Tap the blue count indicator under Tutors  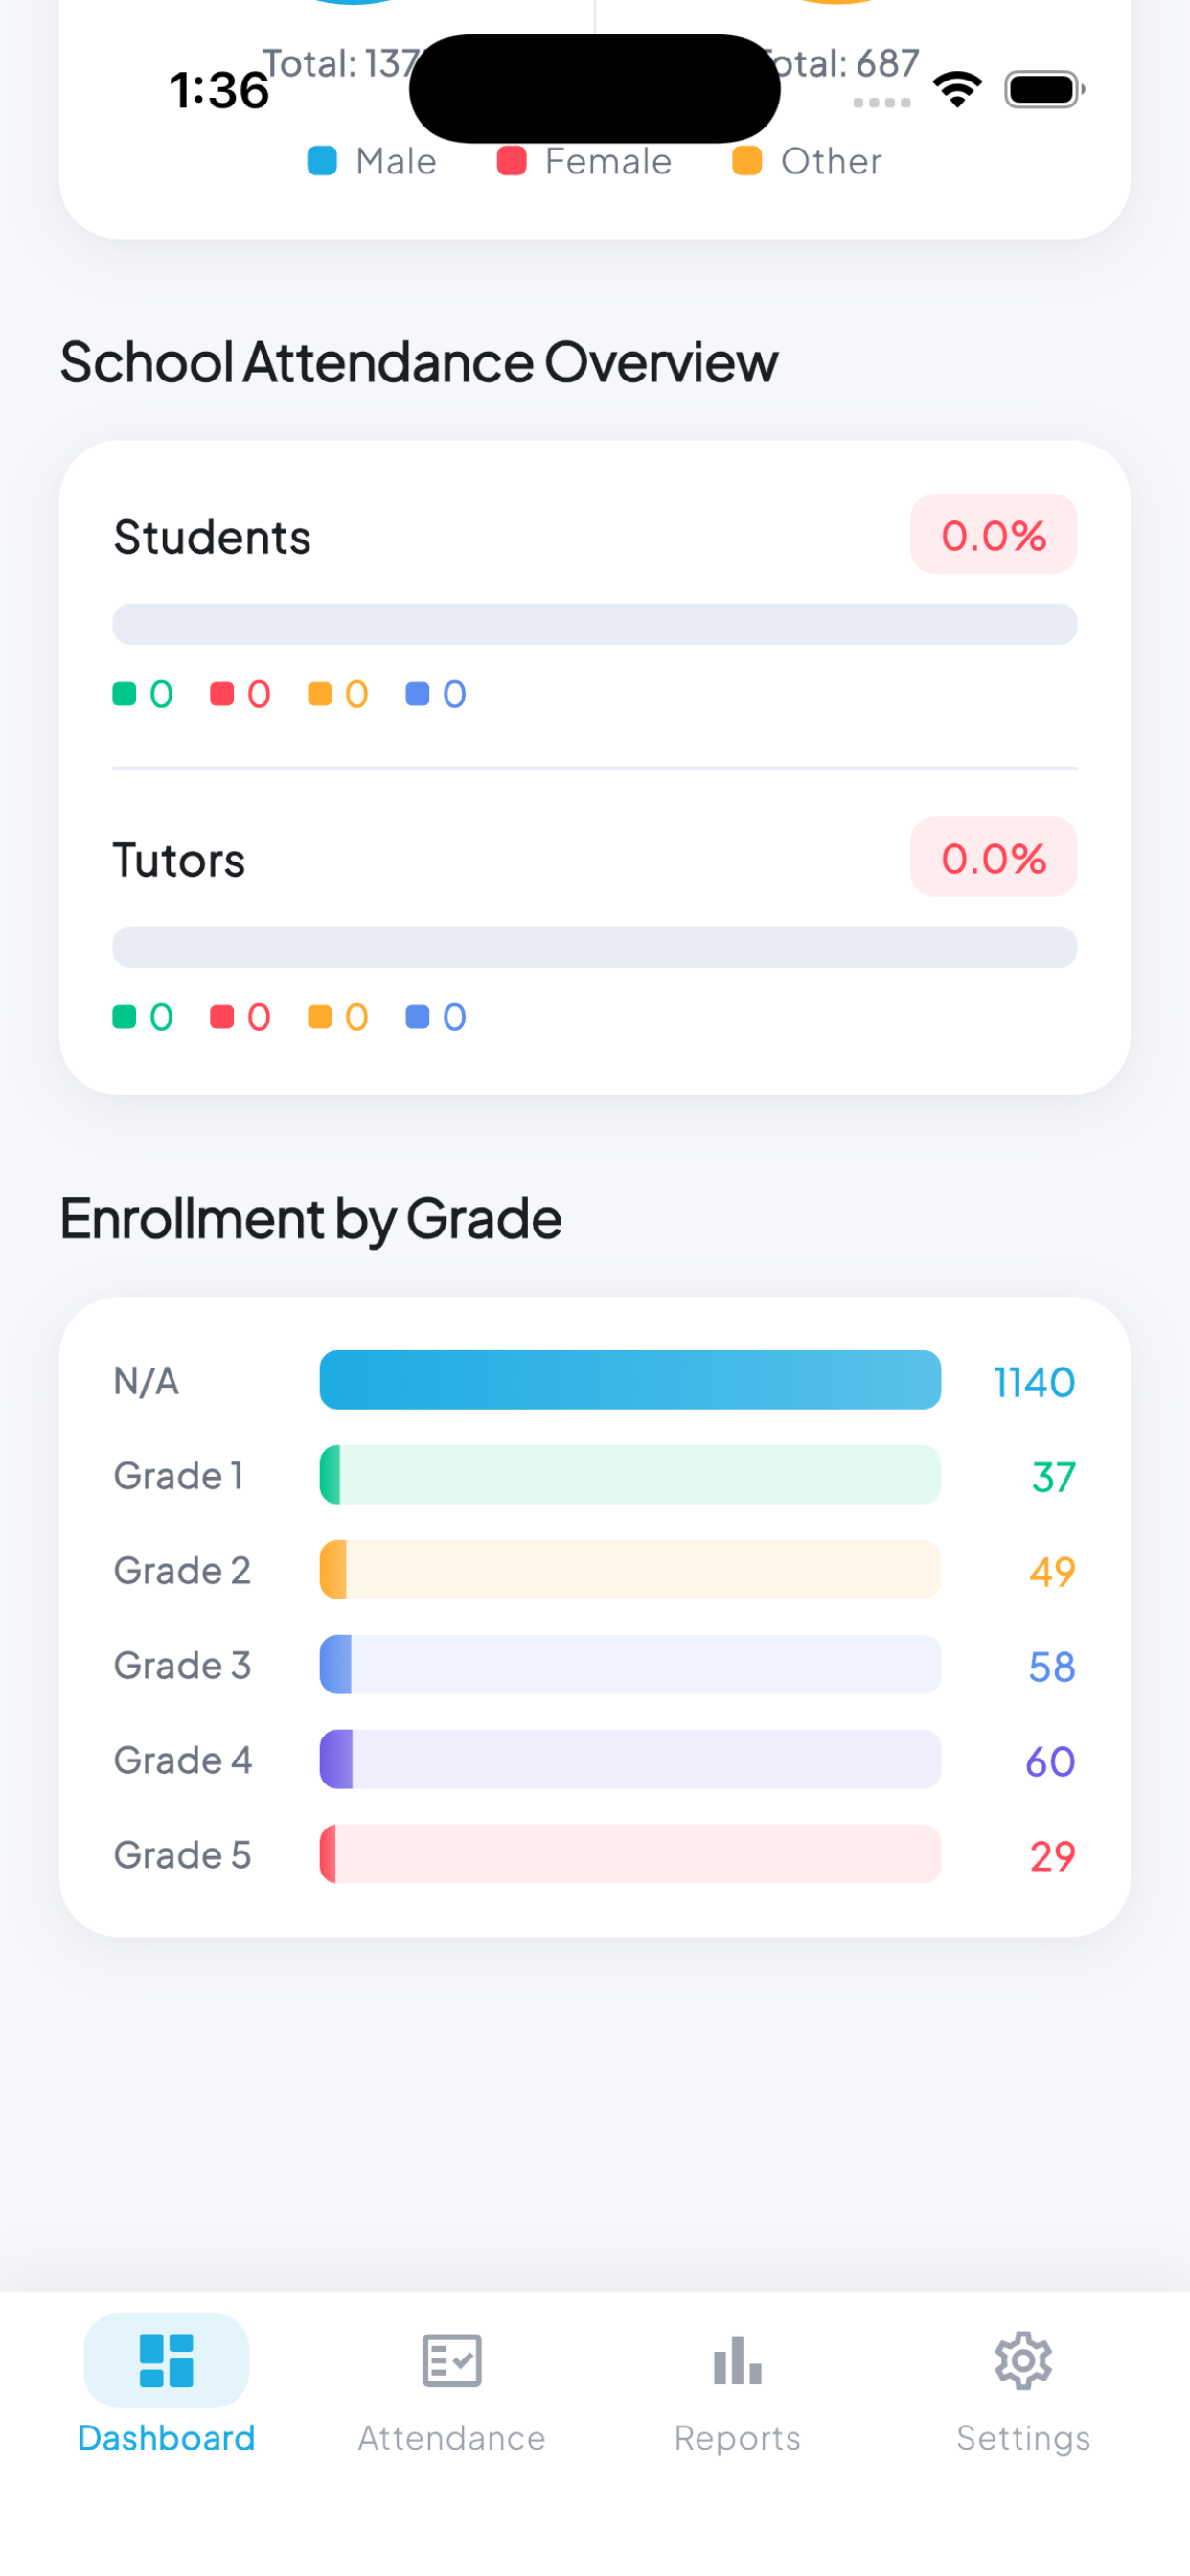[436, 1017]
